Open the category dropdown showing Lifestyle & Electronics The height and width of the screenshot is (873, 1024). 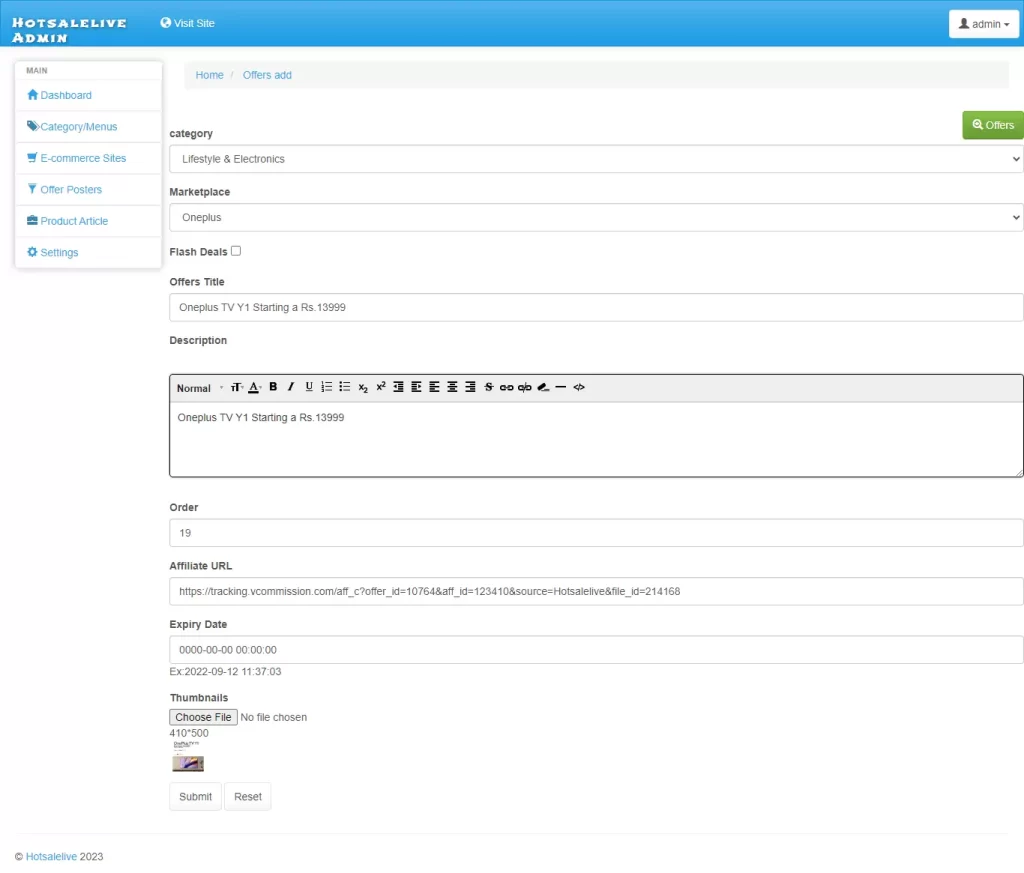point(596,159)
